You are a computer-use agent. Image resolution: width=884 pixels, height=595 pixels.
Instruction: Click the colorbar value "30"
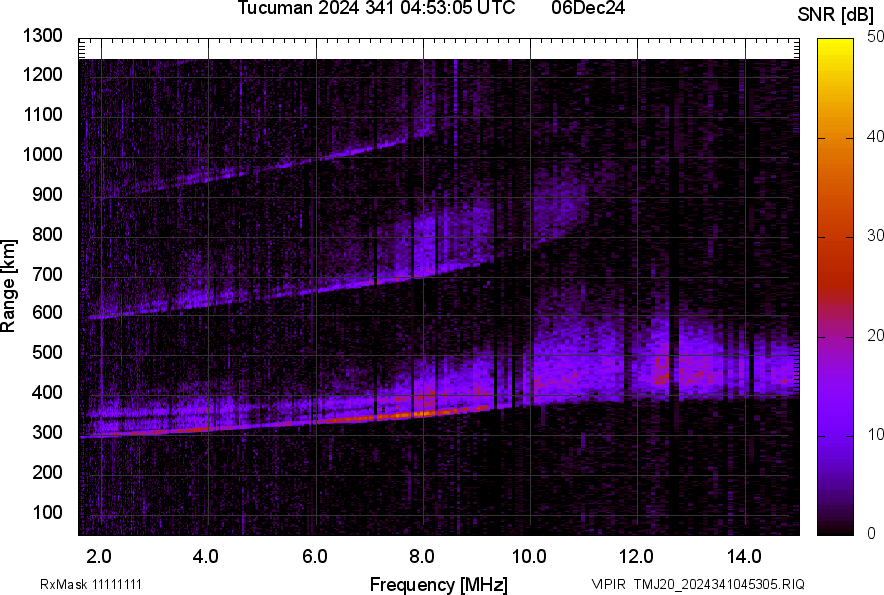coord(876,235)
